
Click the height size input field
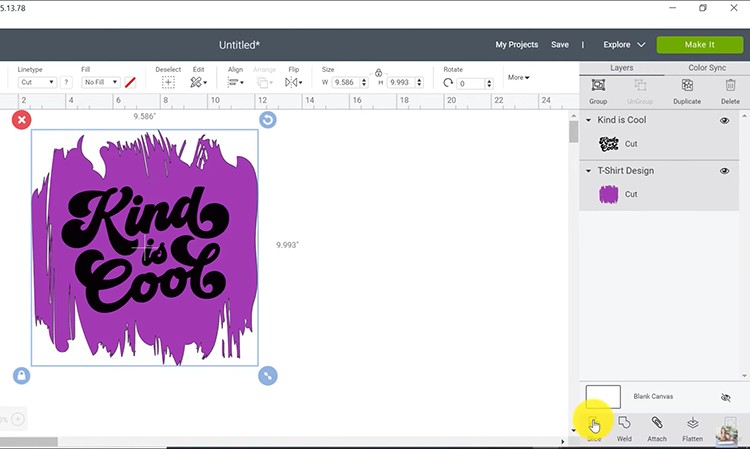coord(401,82)
